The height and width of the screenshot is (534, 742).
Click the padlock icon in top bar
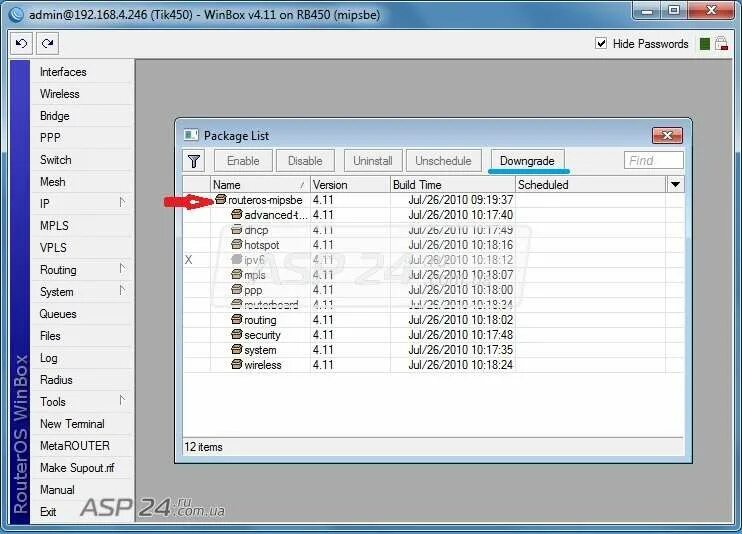click(721, 44)
